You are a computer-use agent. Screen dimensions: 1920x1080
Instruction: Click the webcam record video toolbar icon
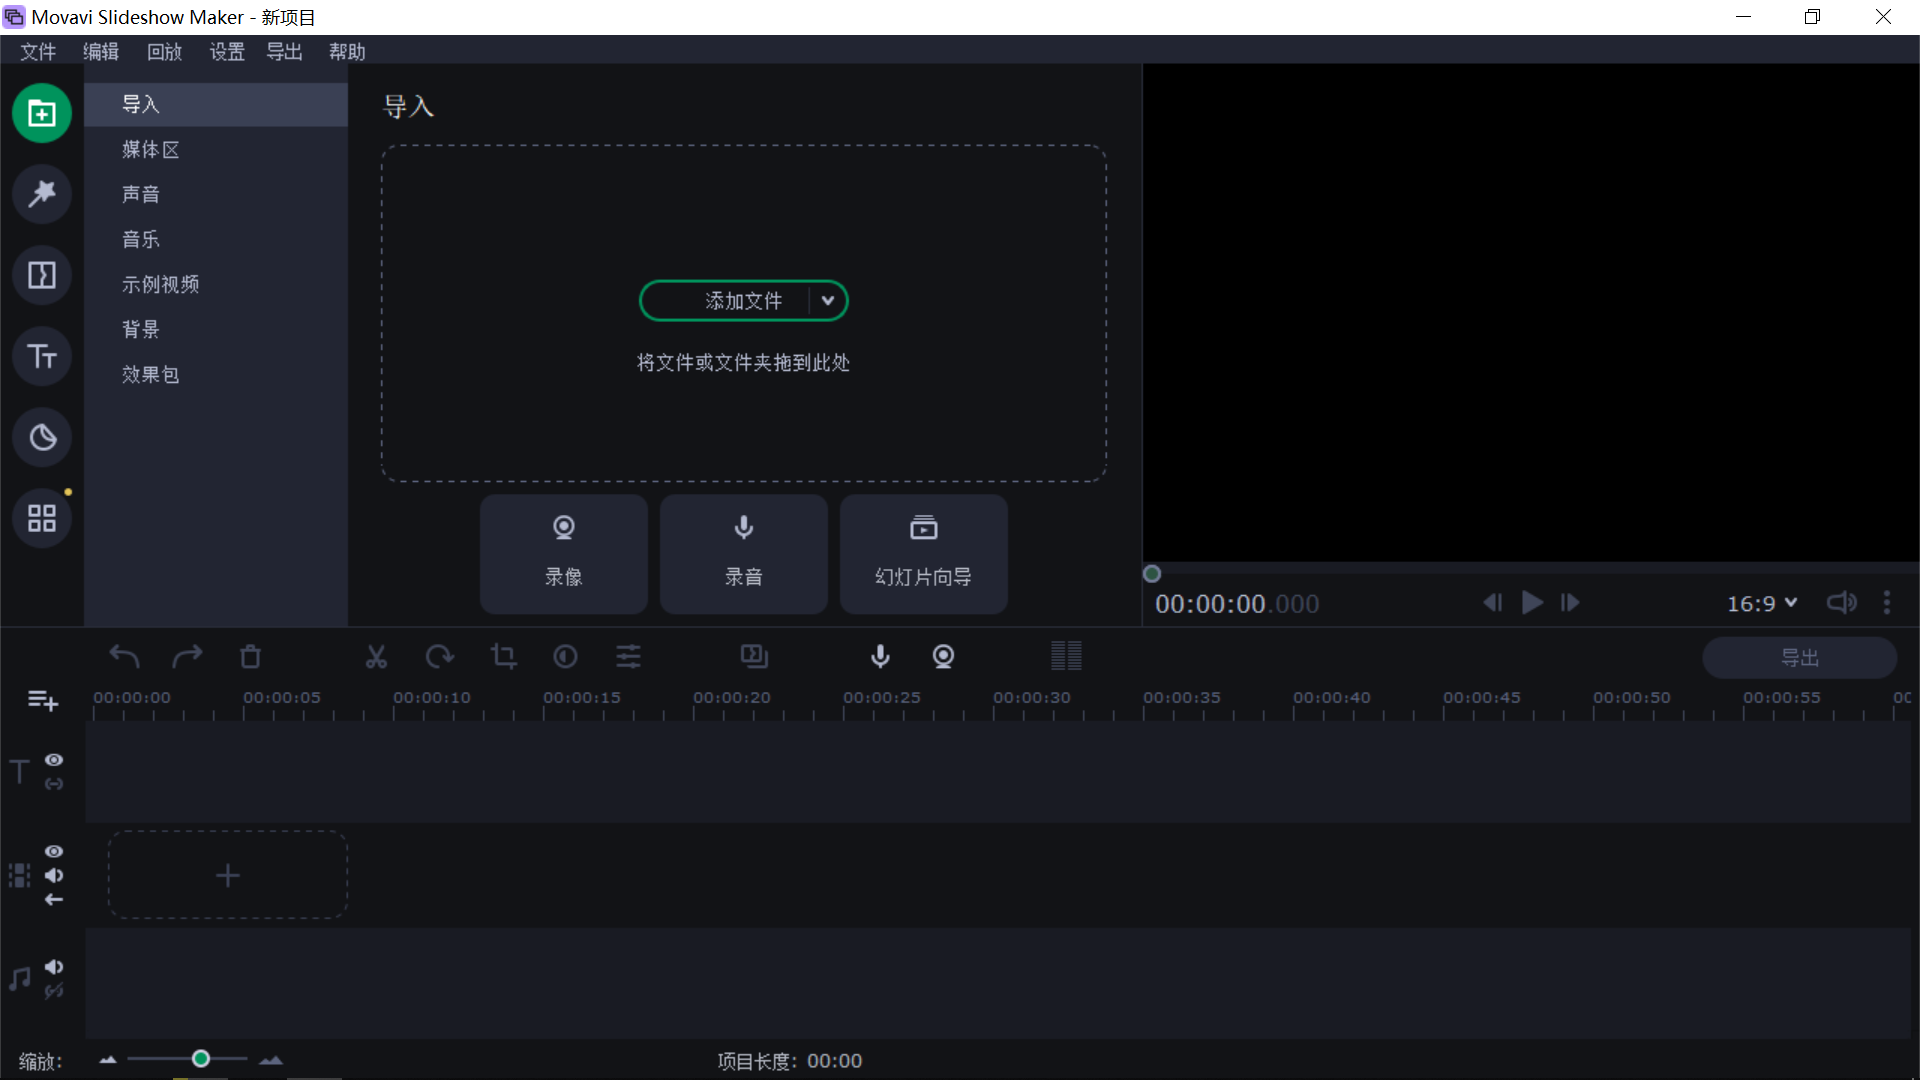point(943,657)
